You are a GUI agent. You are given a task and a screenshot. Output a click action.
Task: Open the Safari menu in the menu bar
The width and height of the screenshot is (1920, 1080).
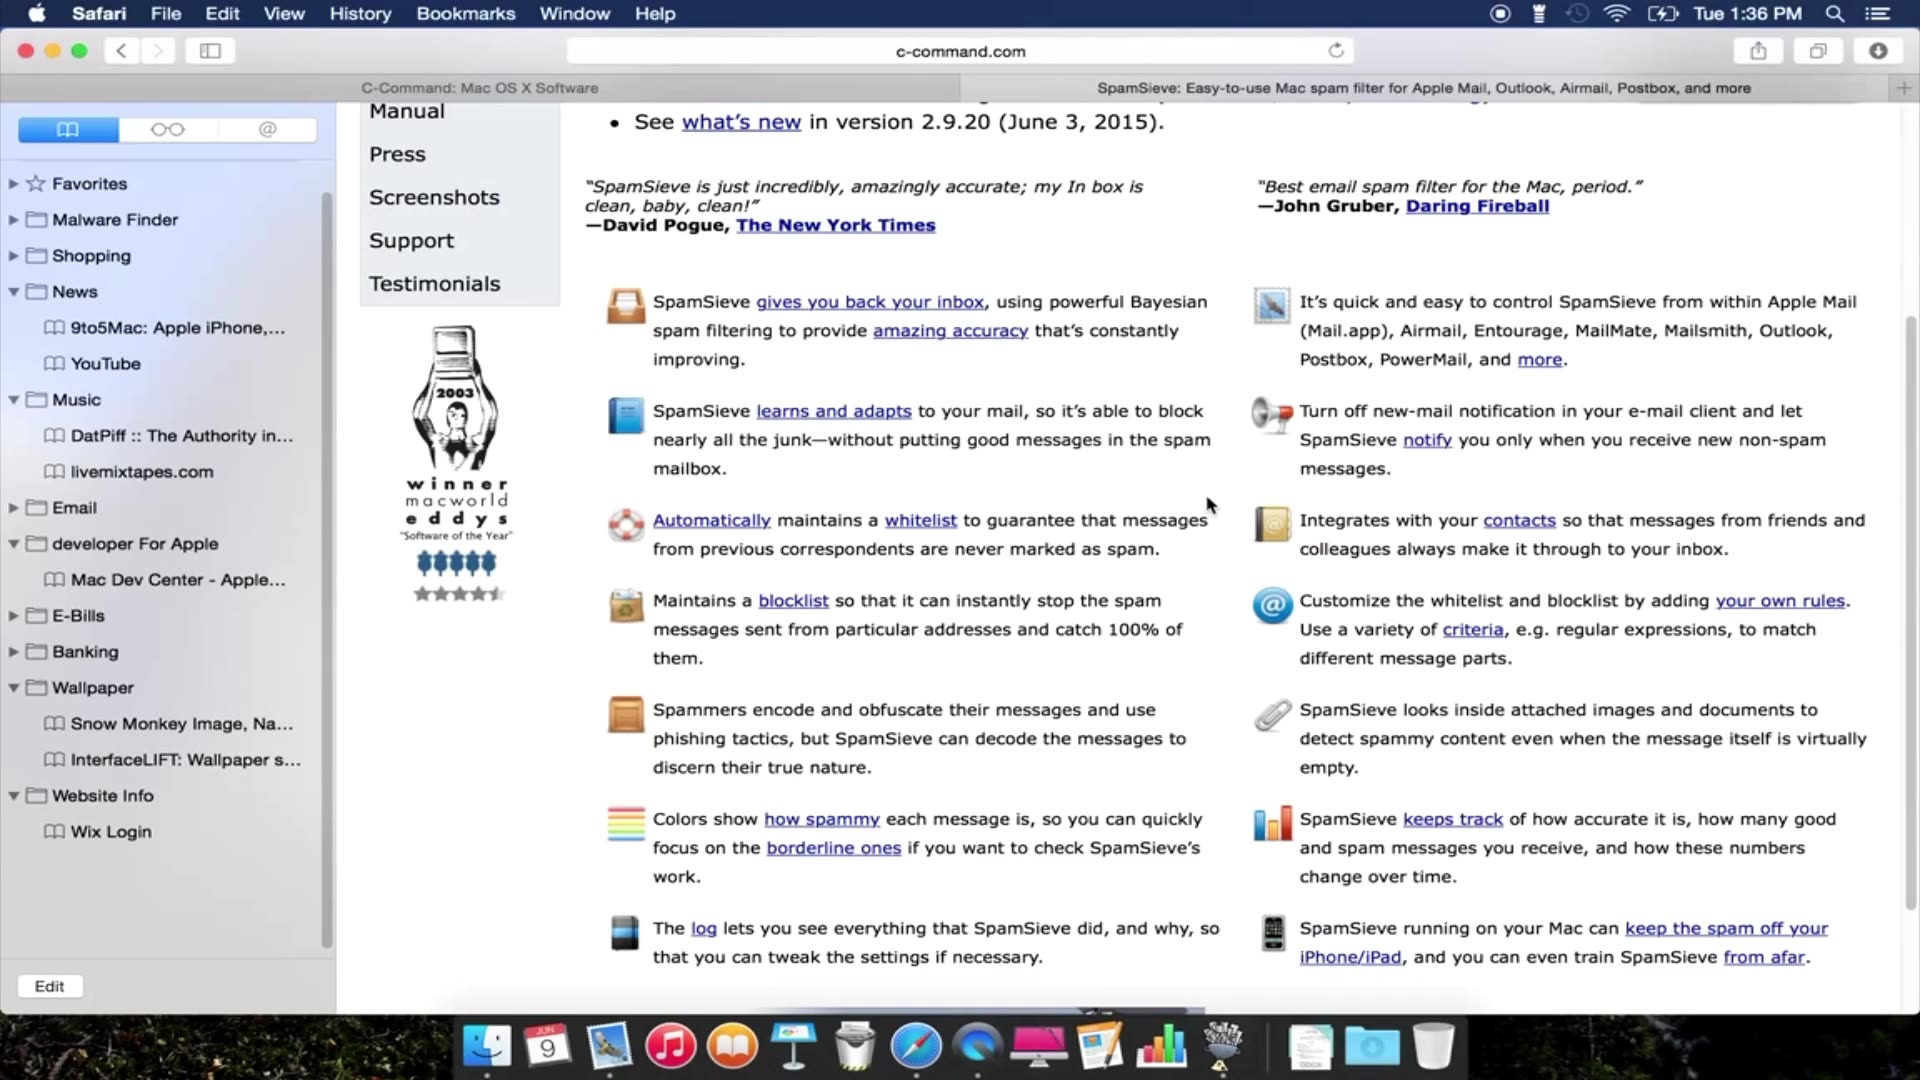(x=99, y=14)
